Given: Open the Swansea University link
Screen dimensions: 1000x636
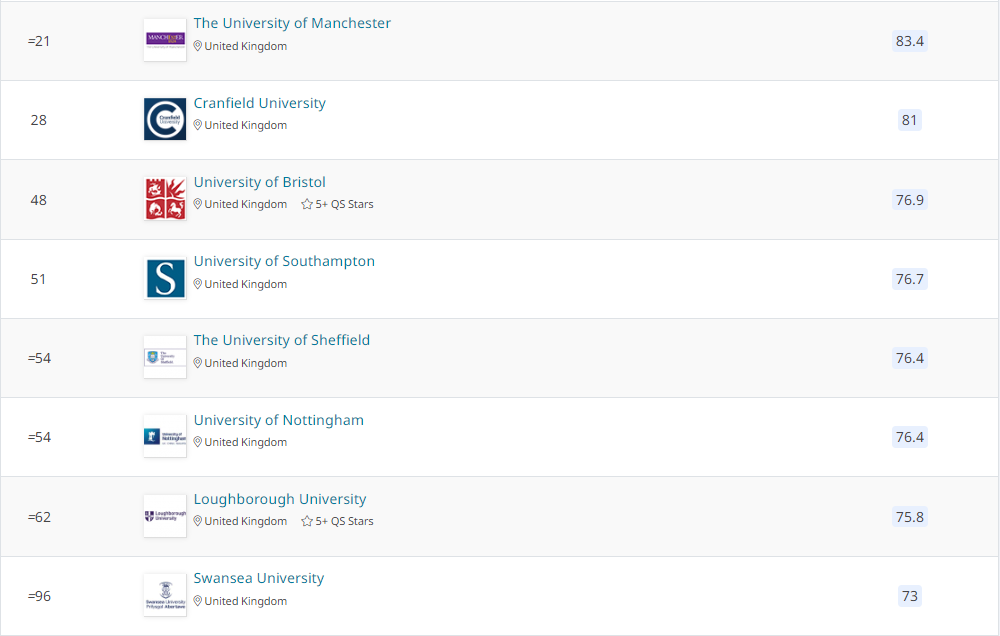Looking at the screenshot, I should point(259,578).
